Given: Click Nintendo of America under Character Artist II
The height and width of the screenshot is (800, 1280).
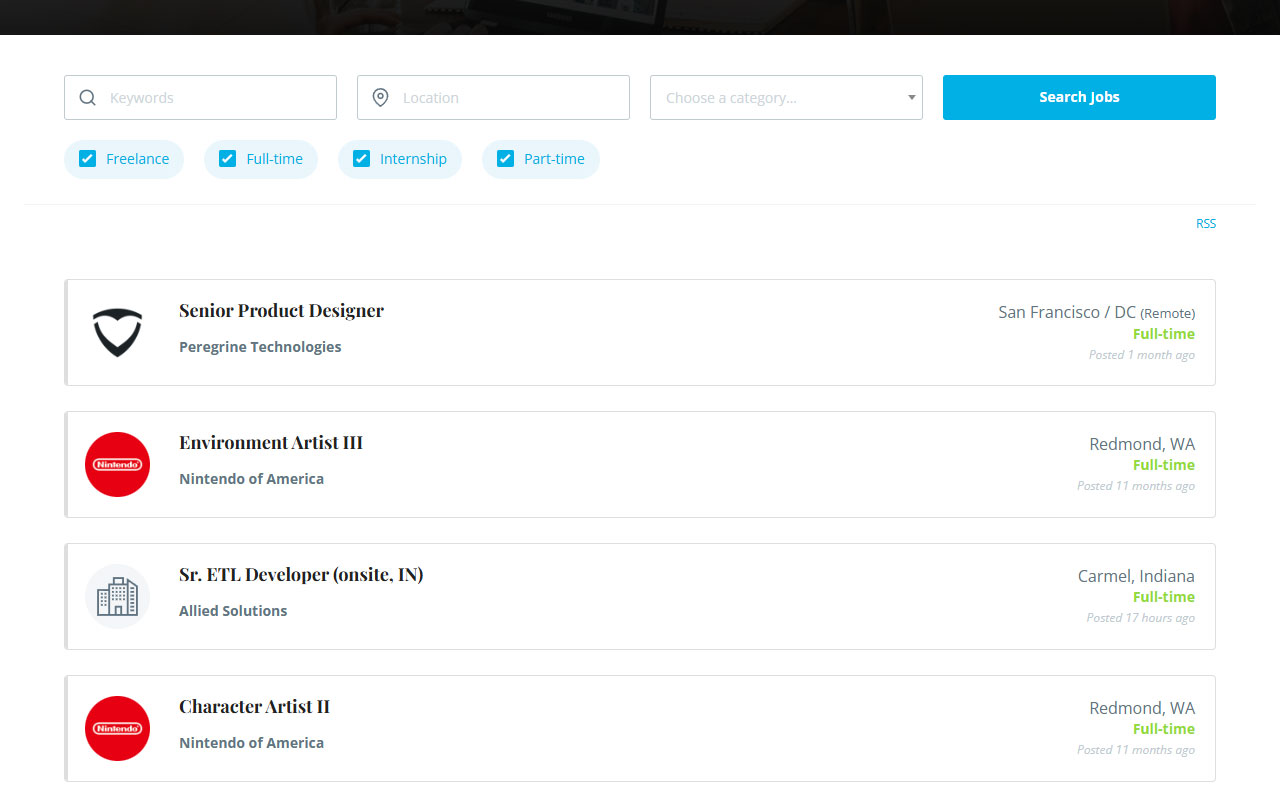Looking at the screenshot, I should click(x=251, y=743).
